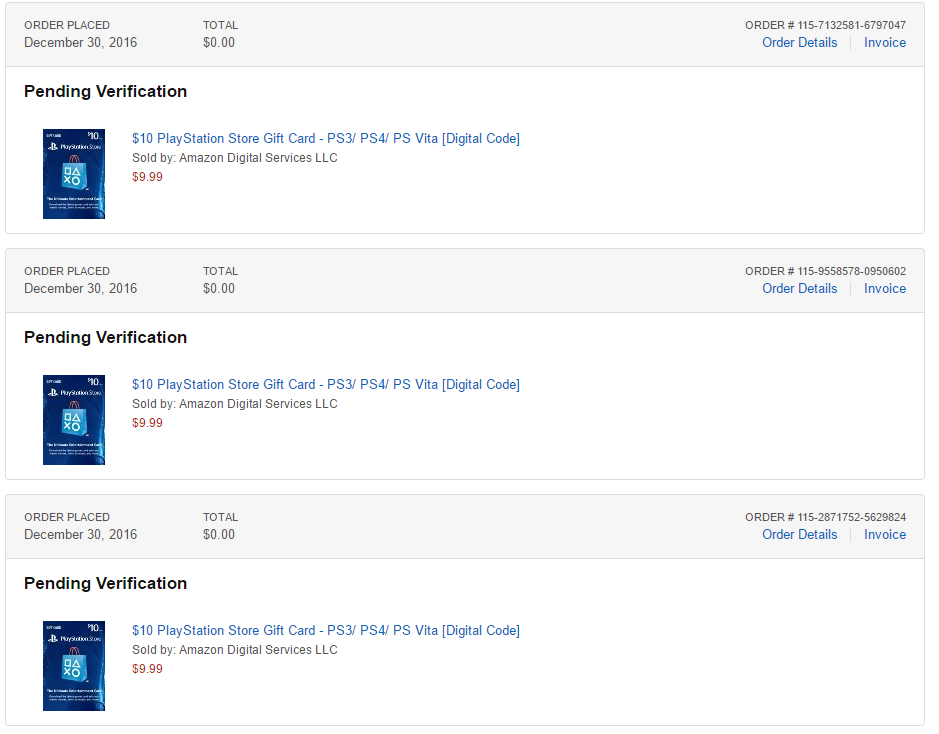Open Order Details for order ending 0950602
Screen dimensions: 939x734
(799, 289)
